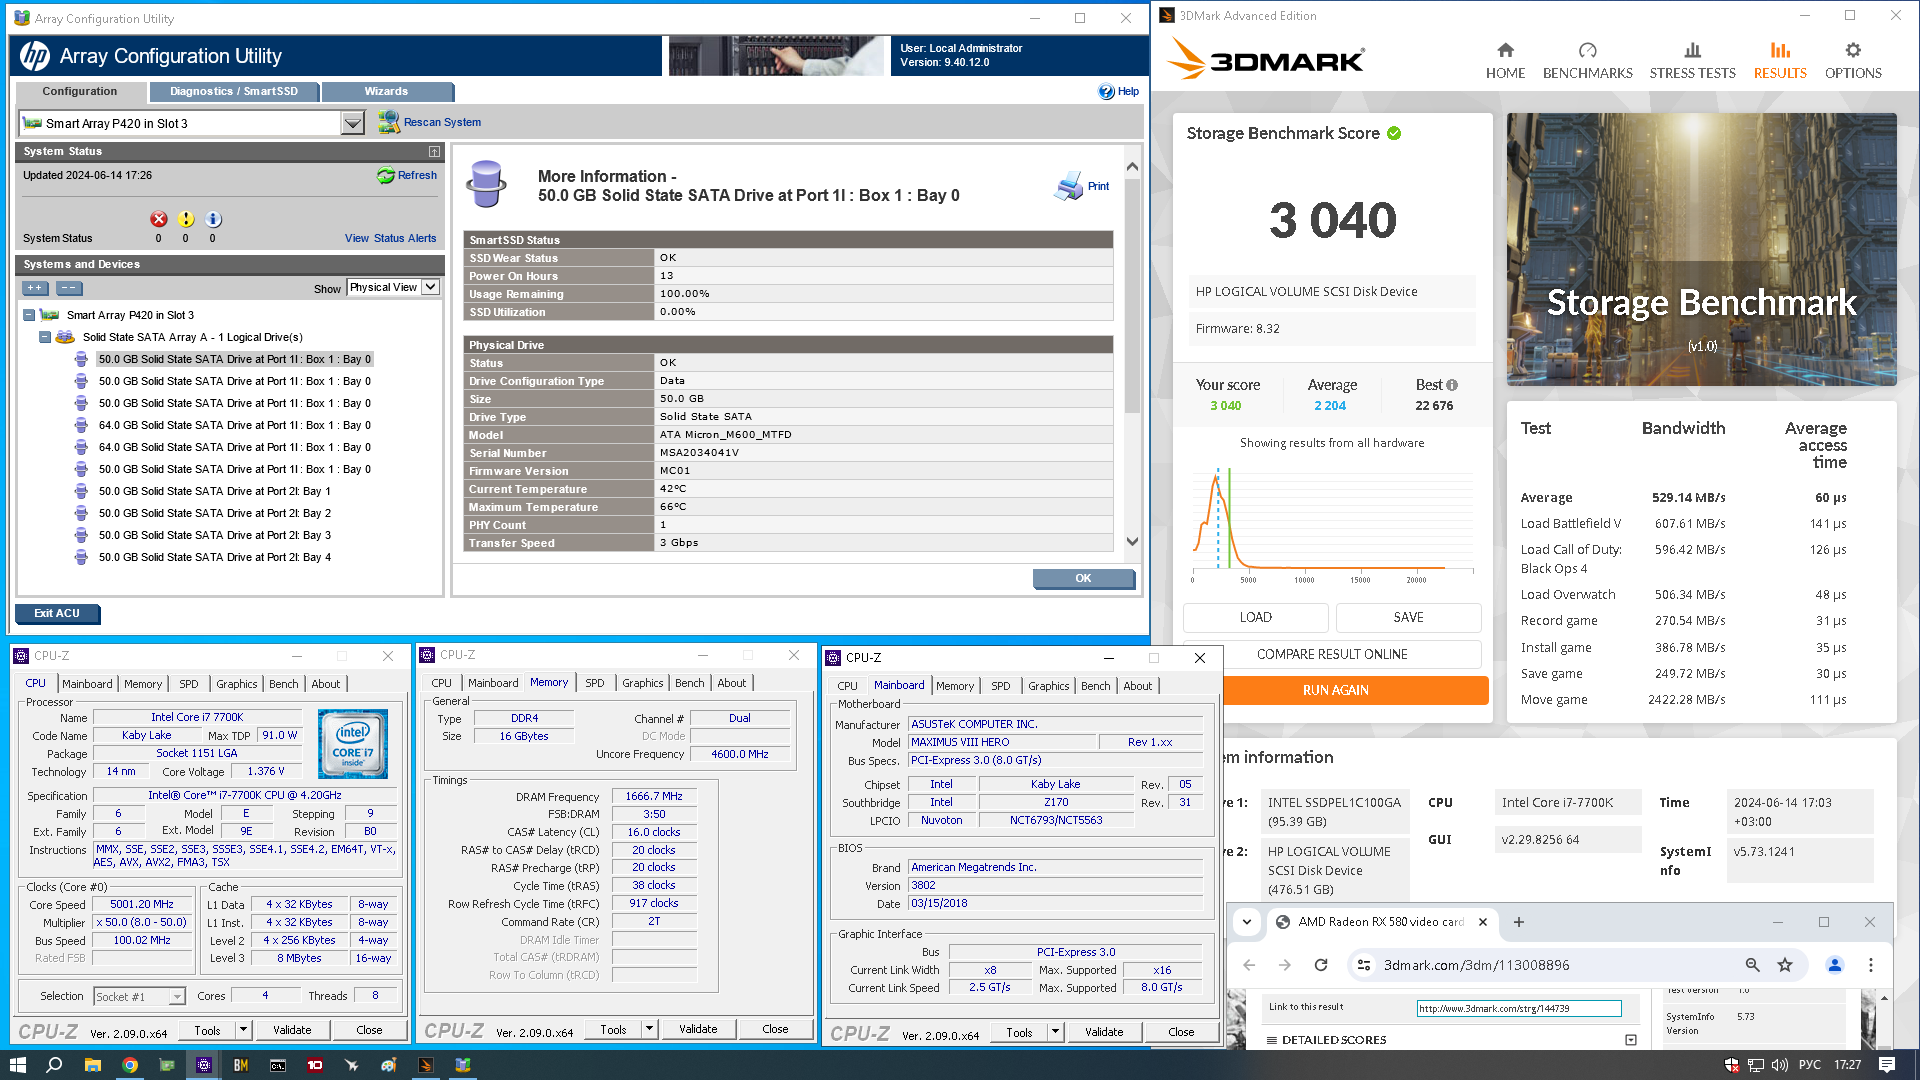Click the LOAD button in 3DMark
Image resolution: width=1920 pixels, height=1080 pixels.
(1256, 617)
